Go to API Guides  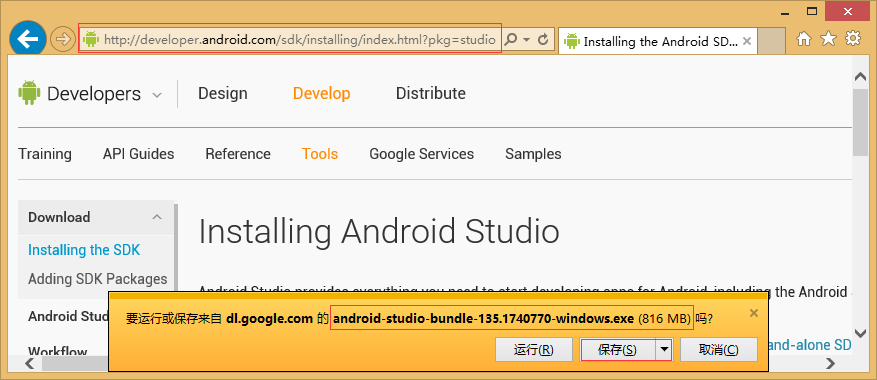[138, 154]
